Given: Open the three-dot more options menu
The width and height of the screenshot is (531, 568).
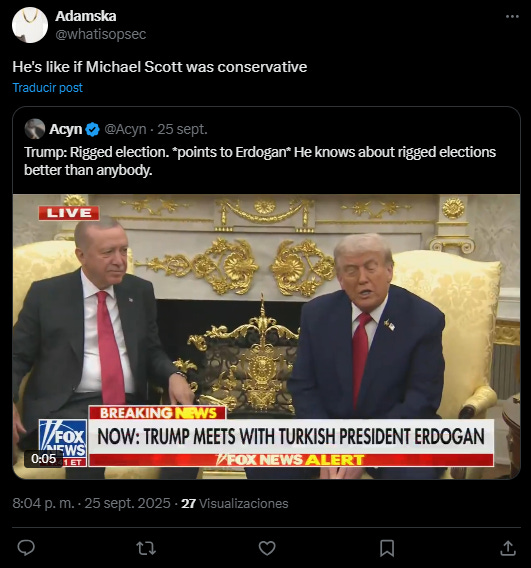Looking at the screenshot, I should click(512, 16).
